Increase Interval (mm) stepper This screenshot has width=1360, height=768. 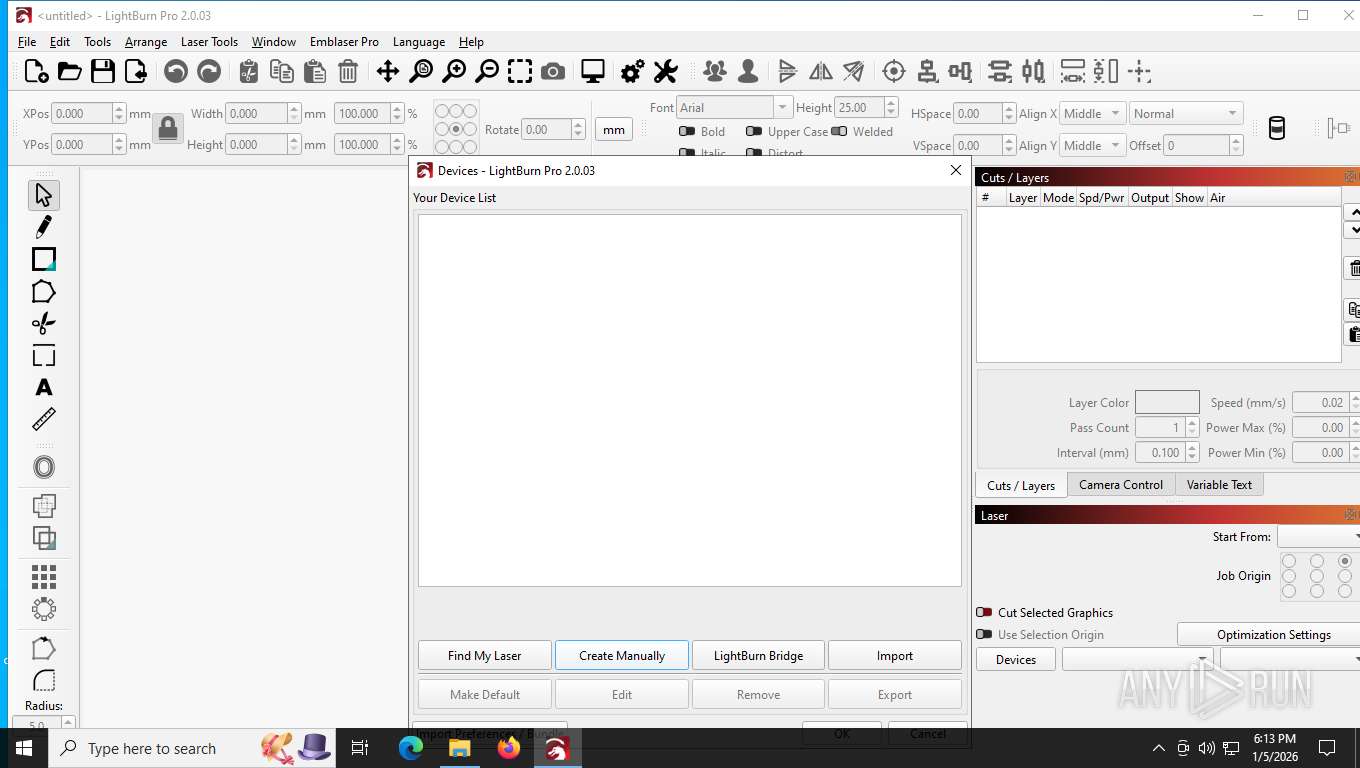coord(1192,447)
